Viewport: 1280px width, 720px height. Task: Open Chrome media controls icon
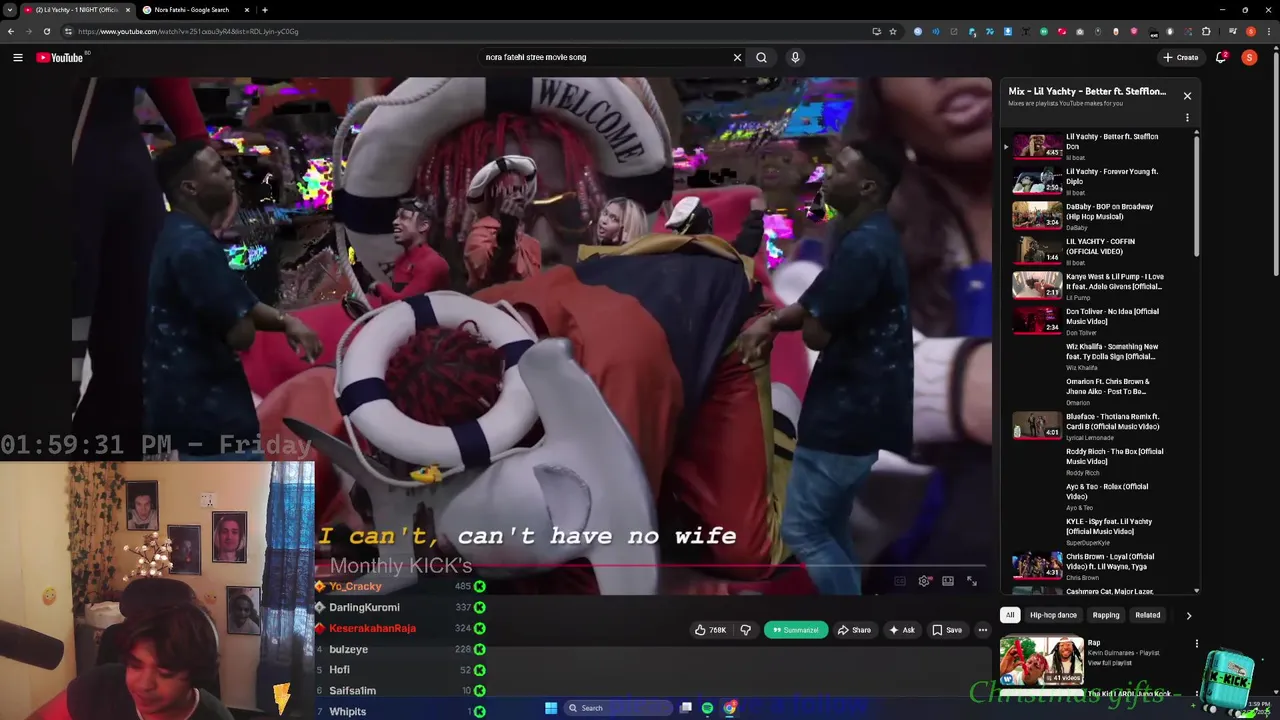click(1233, 31)
